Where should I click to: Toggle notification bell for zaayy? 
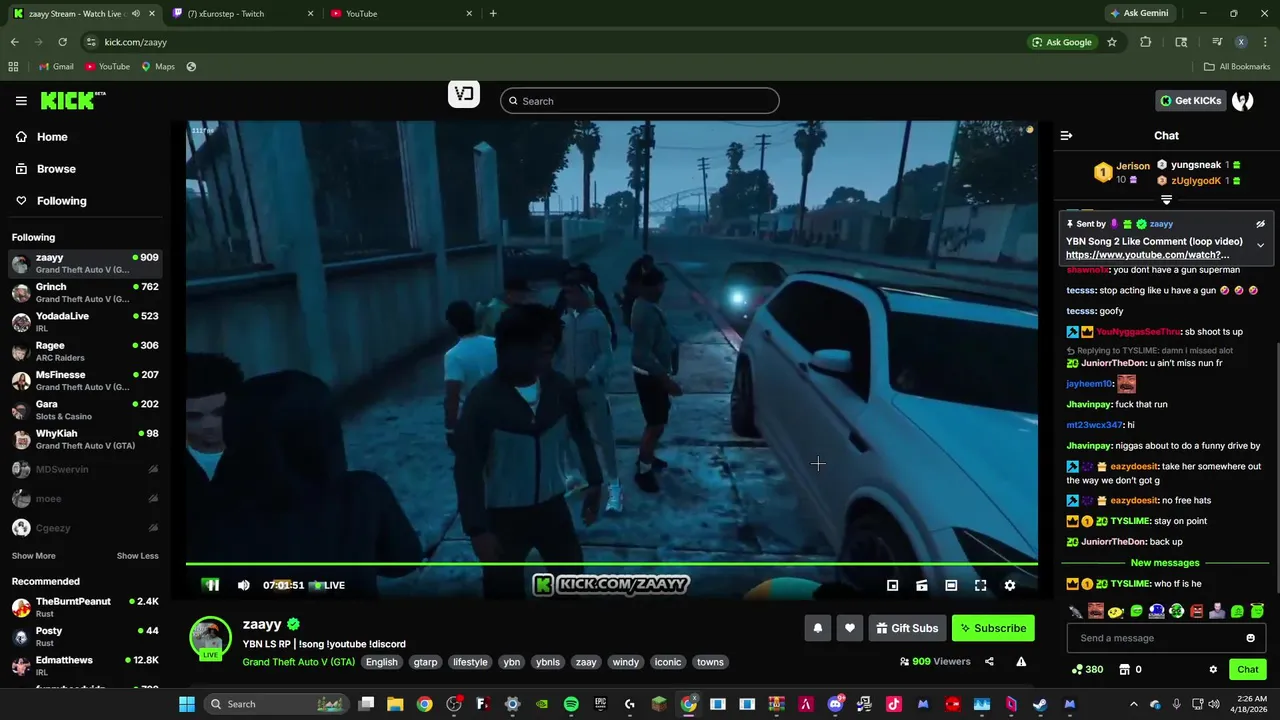818,628
